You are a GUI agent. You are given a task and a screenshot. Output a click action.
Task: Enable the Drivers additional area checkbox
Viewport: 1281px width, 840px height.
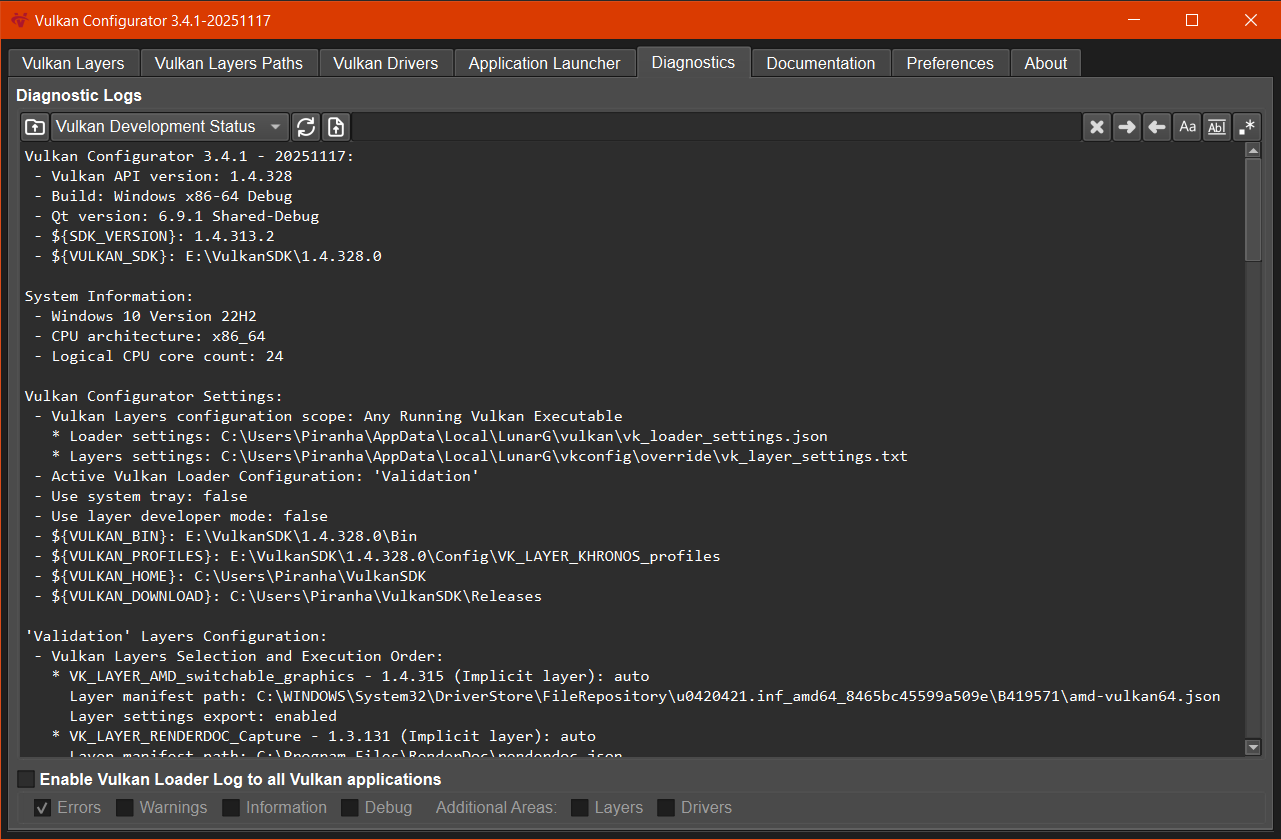tap(666, 808)
